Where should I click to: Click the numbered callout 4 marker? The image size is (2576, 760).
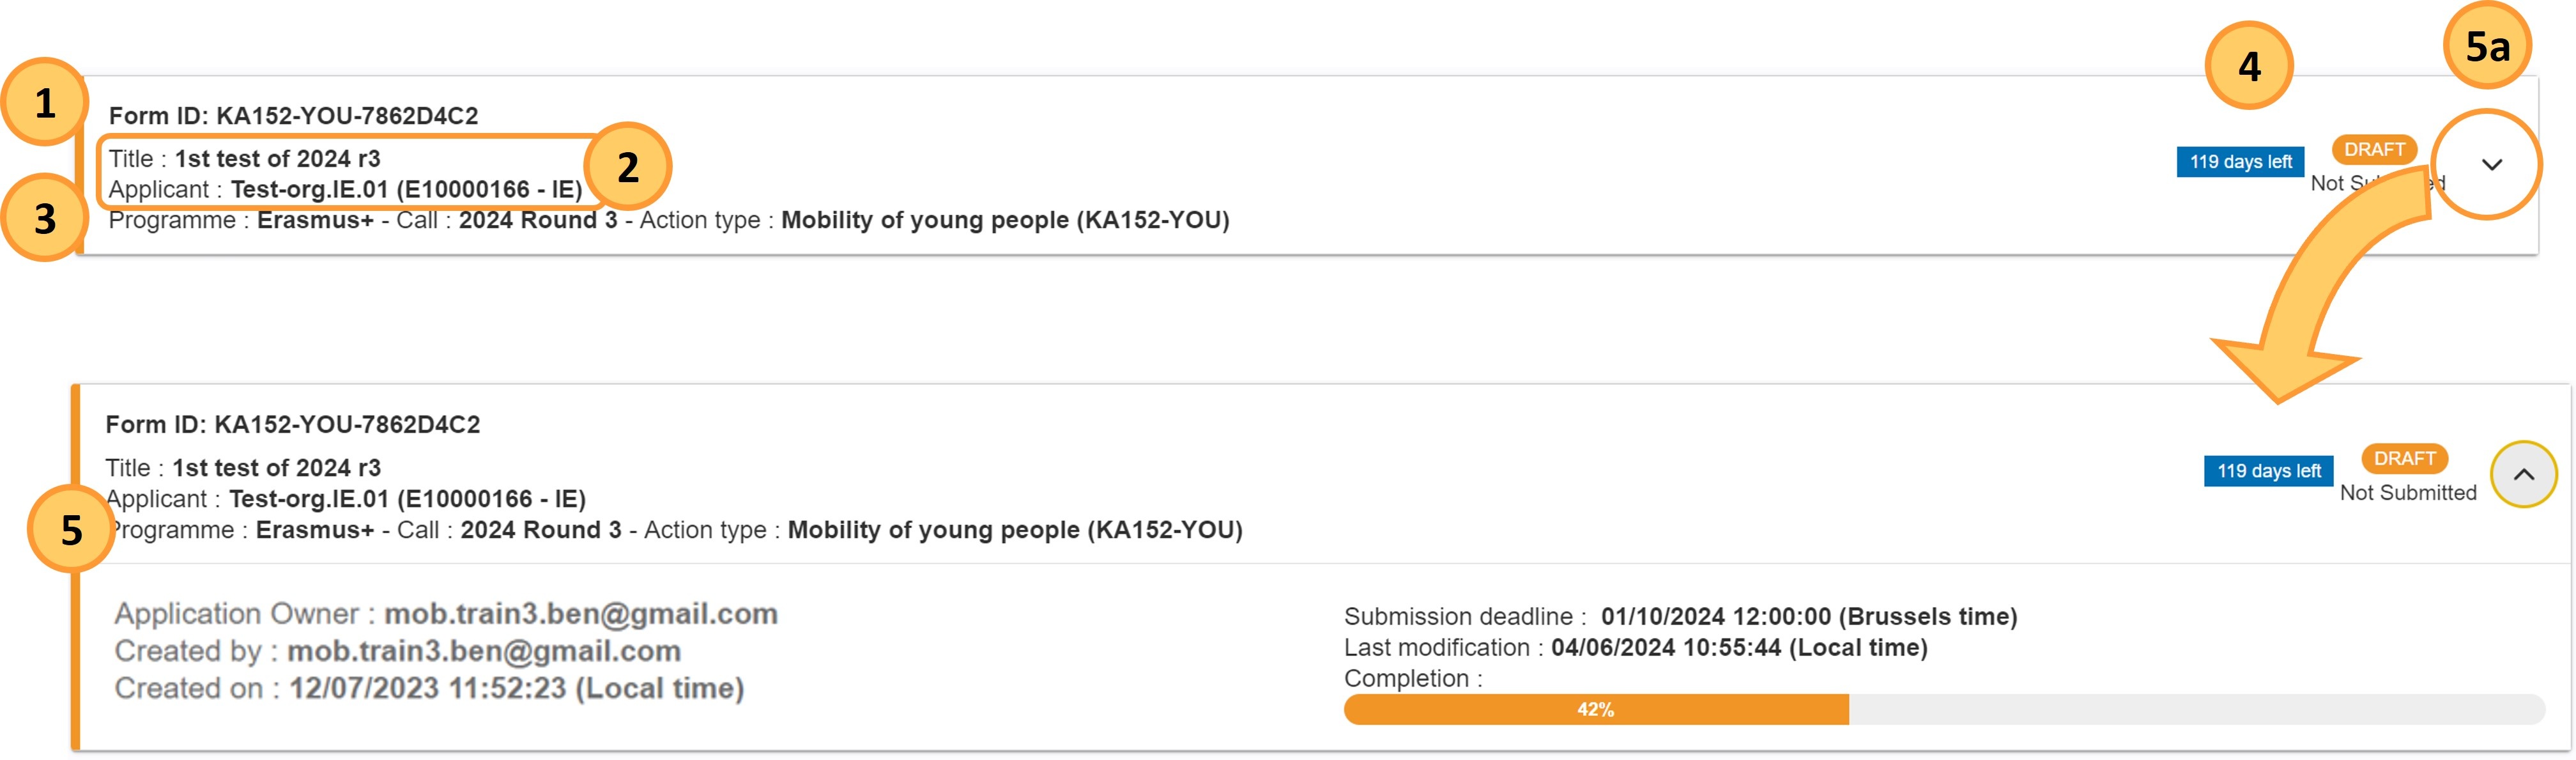point(2249,66)
